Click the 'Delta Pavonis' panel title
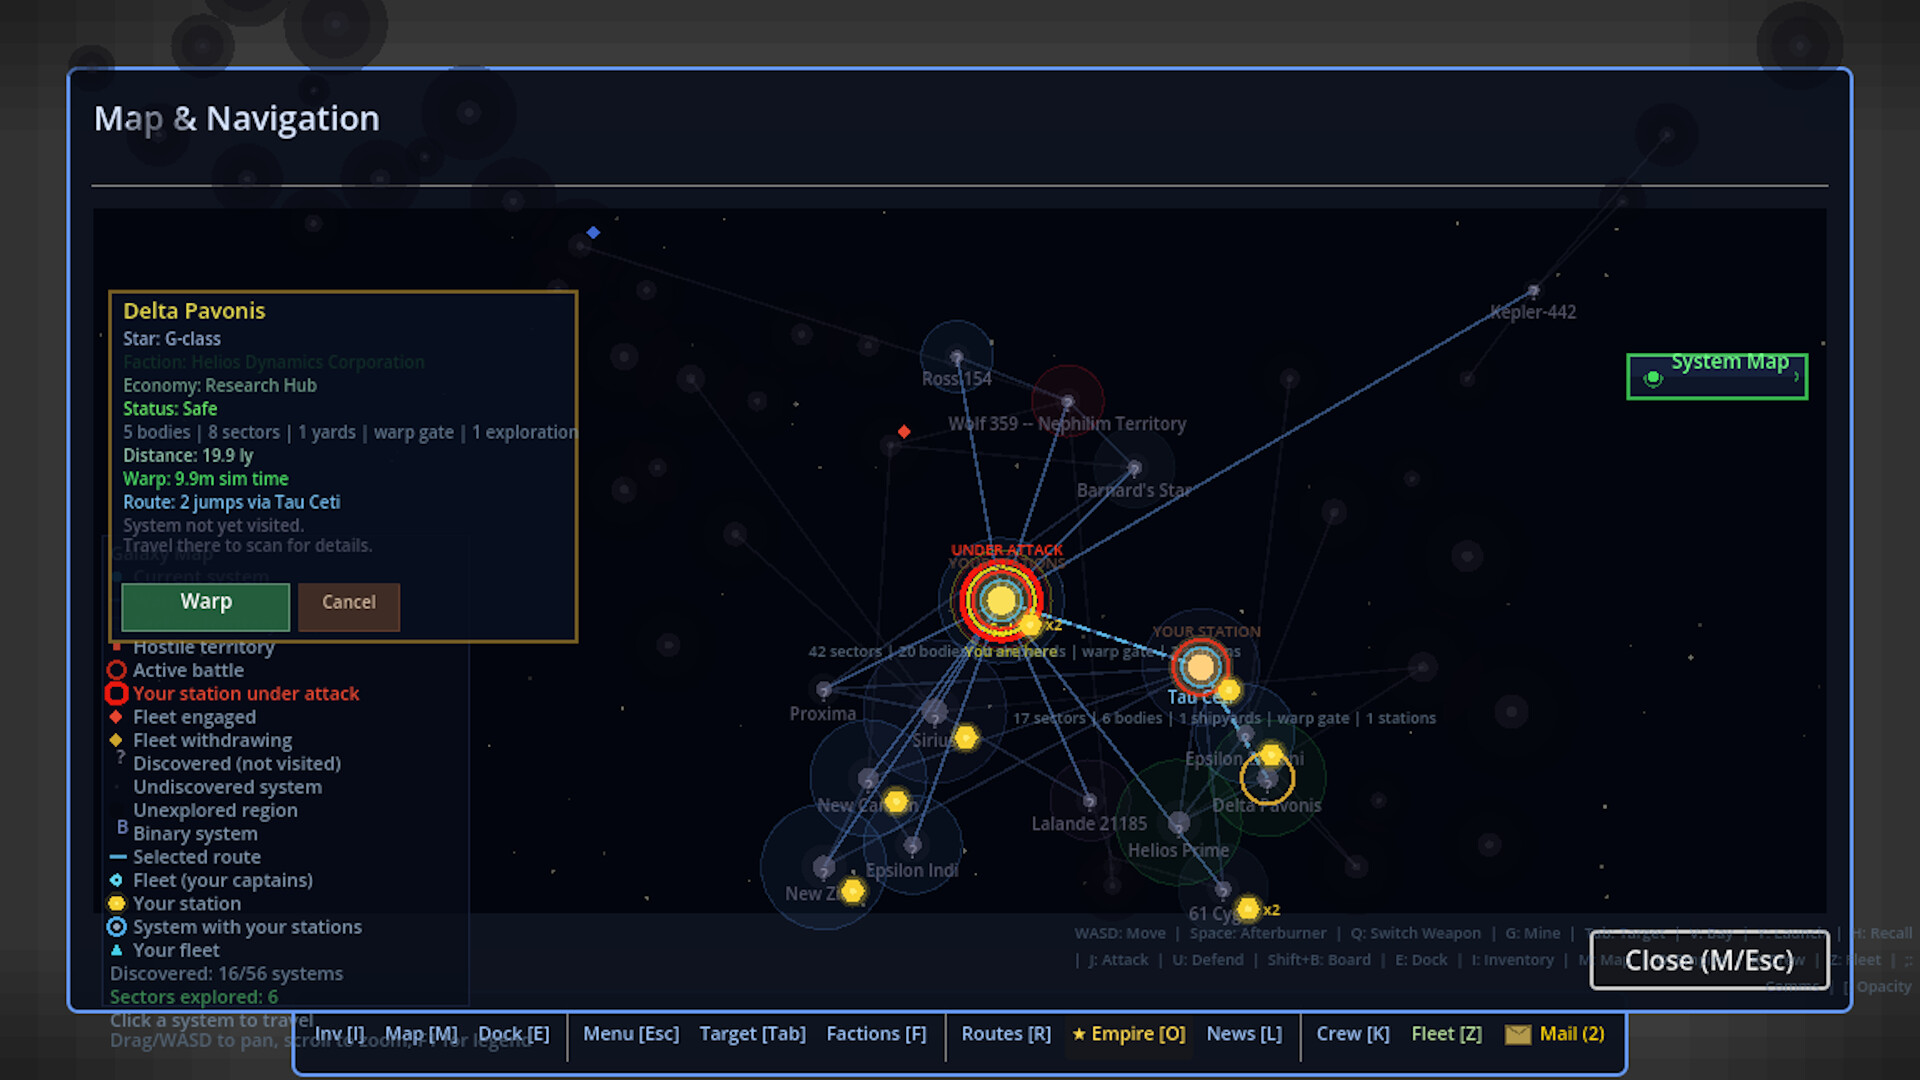This screenshot has height=1080, width=1920. pyautogui.click(x=194, y=311)
